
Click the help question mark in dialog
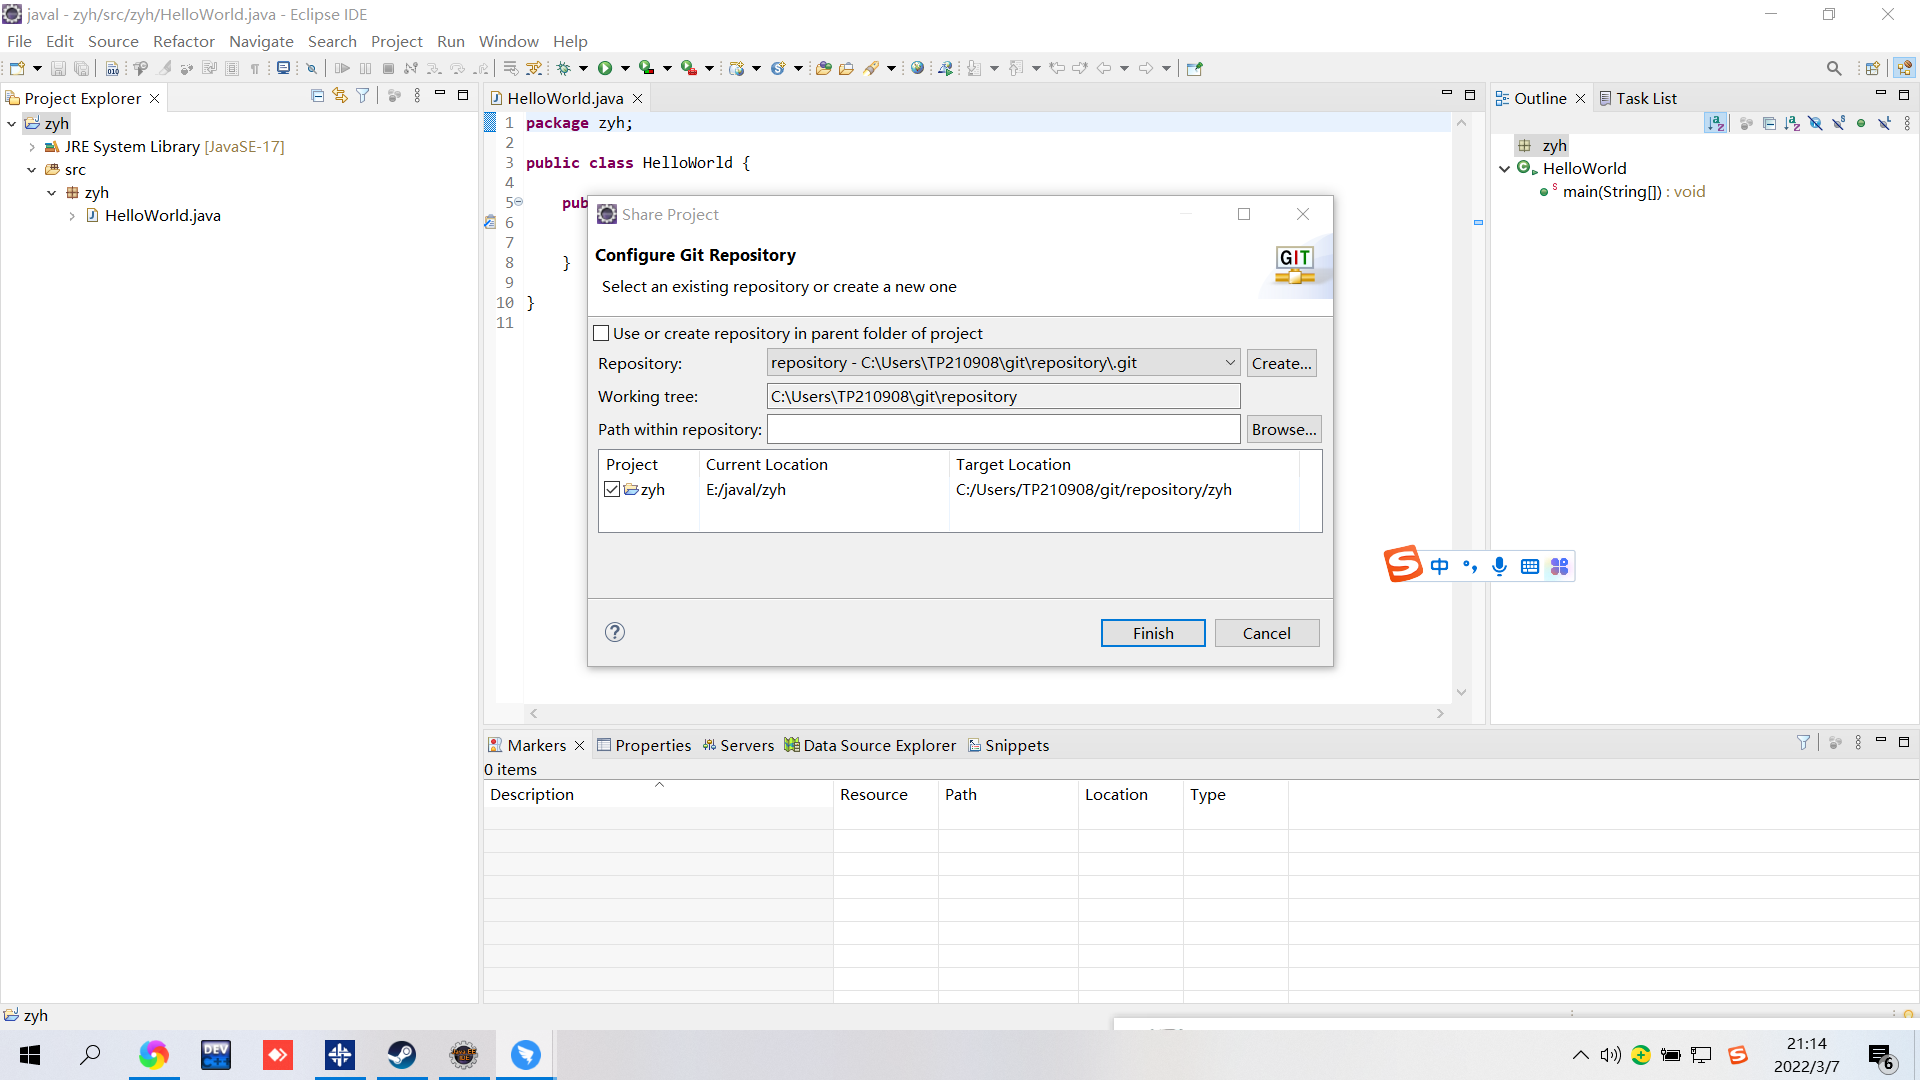click(x=615, y=632)
